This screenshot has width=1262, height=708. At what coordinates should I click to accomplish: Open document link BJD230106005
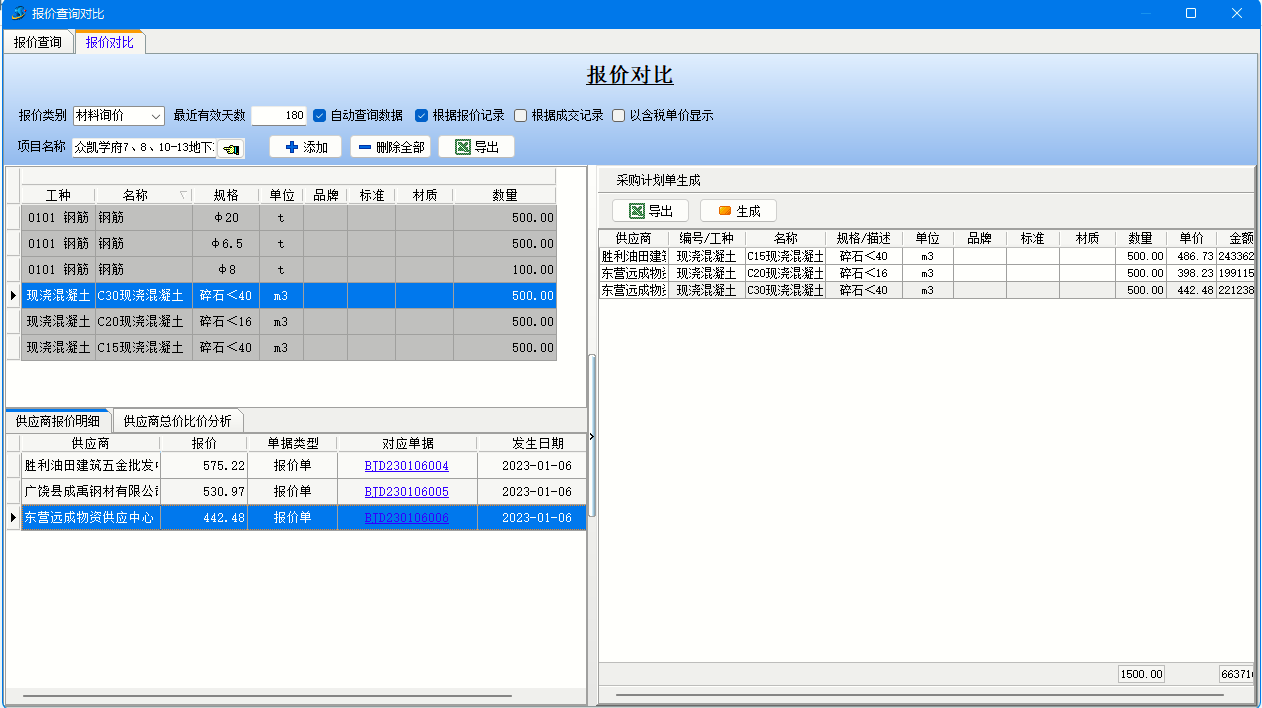[406, 492]
